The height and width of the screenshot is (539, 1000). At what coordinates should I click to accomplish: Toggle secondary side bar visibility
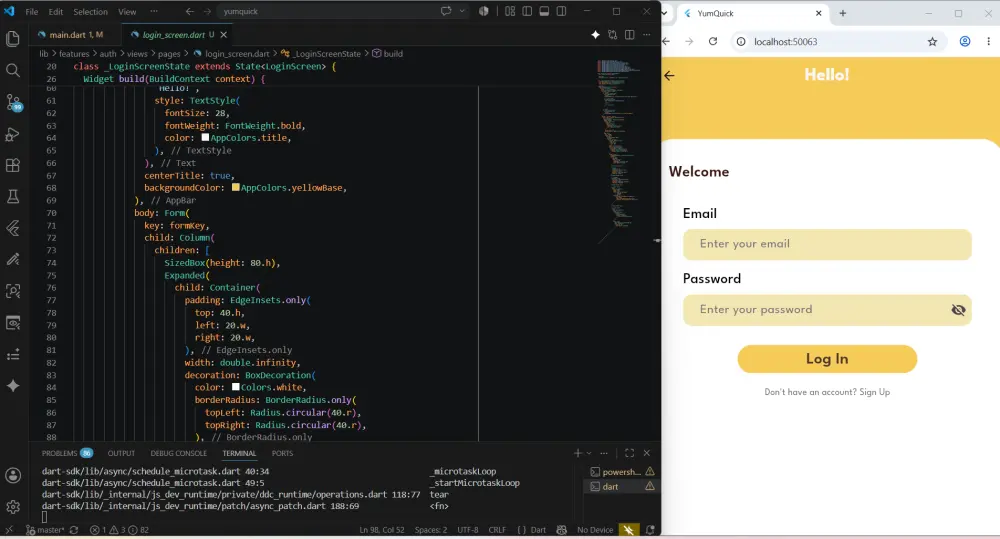coord(561,11)
